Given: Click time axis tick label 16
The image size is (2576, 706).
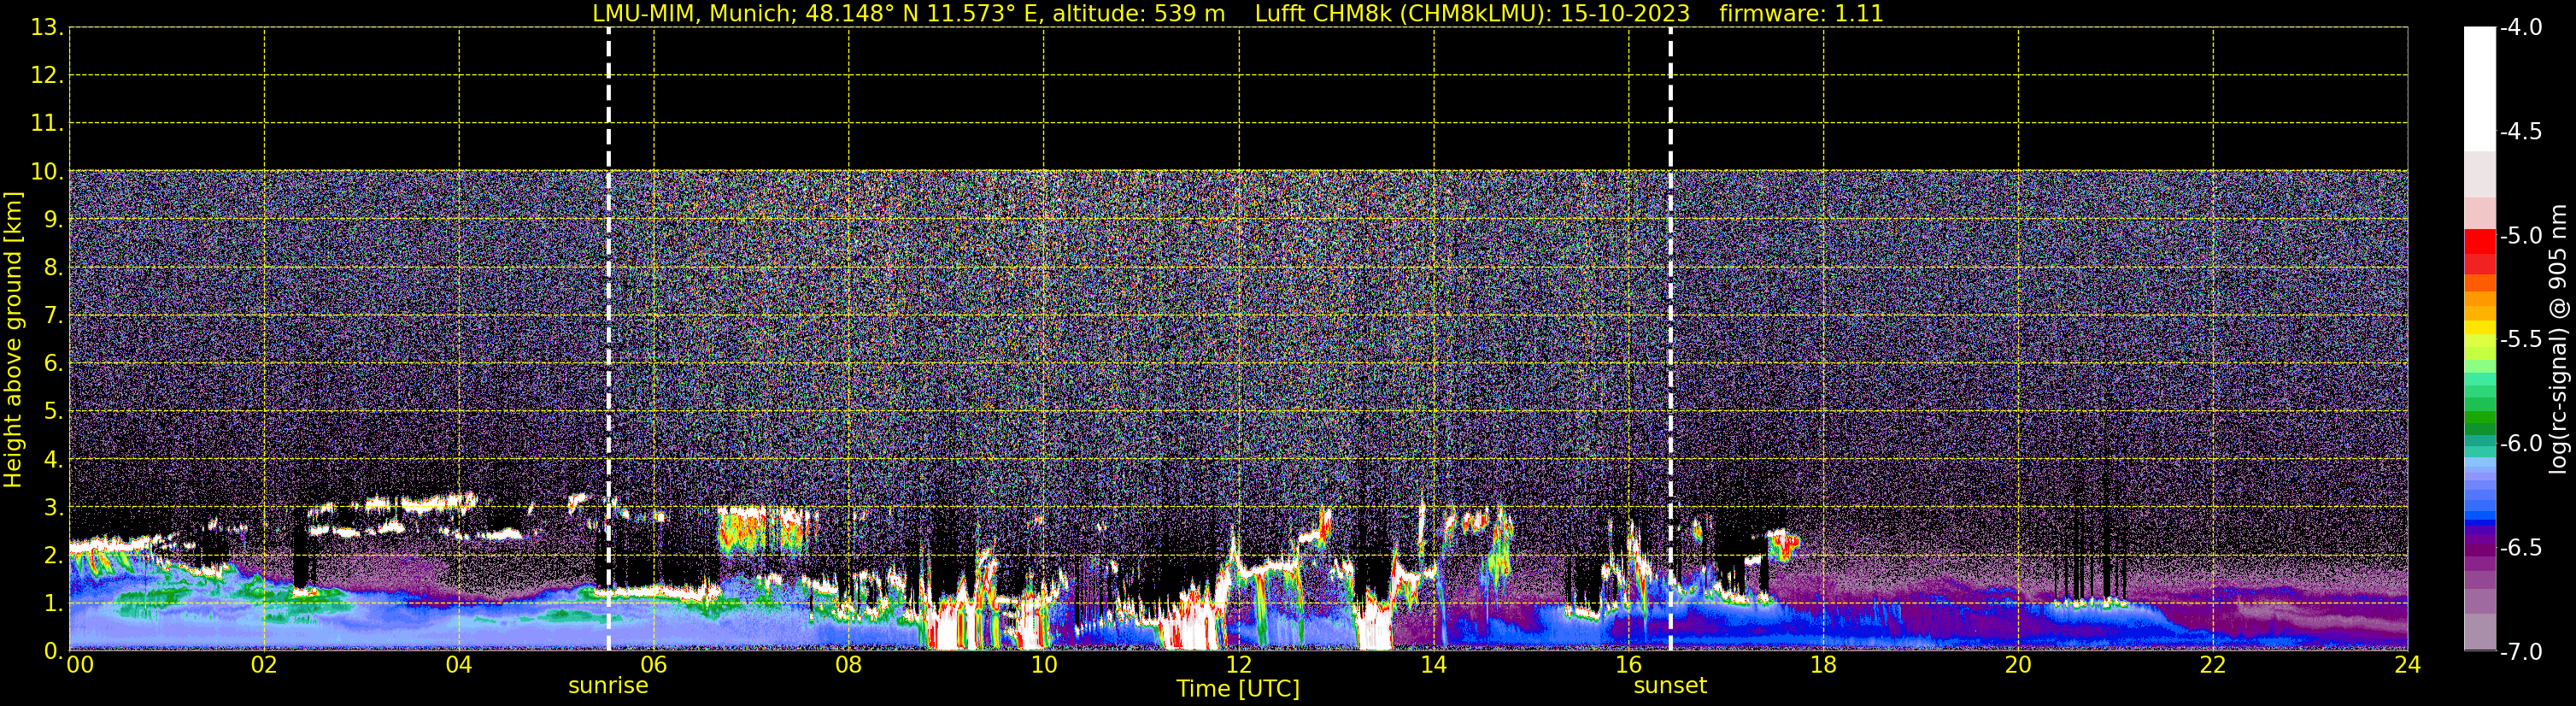Looking at the screenshot, I should [x=1629, y=665].
